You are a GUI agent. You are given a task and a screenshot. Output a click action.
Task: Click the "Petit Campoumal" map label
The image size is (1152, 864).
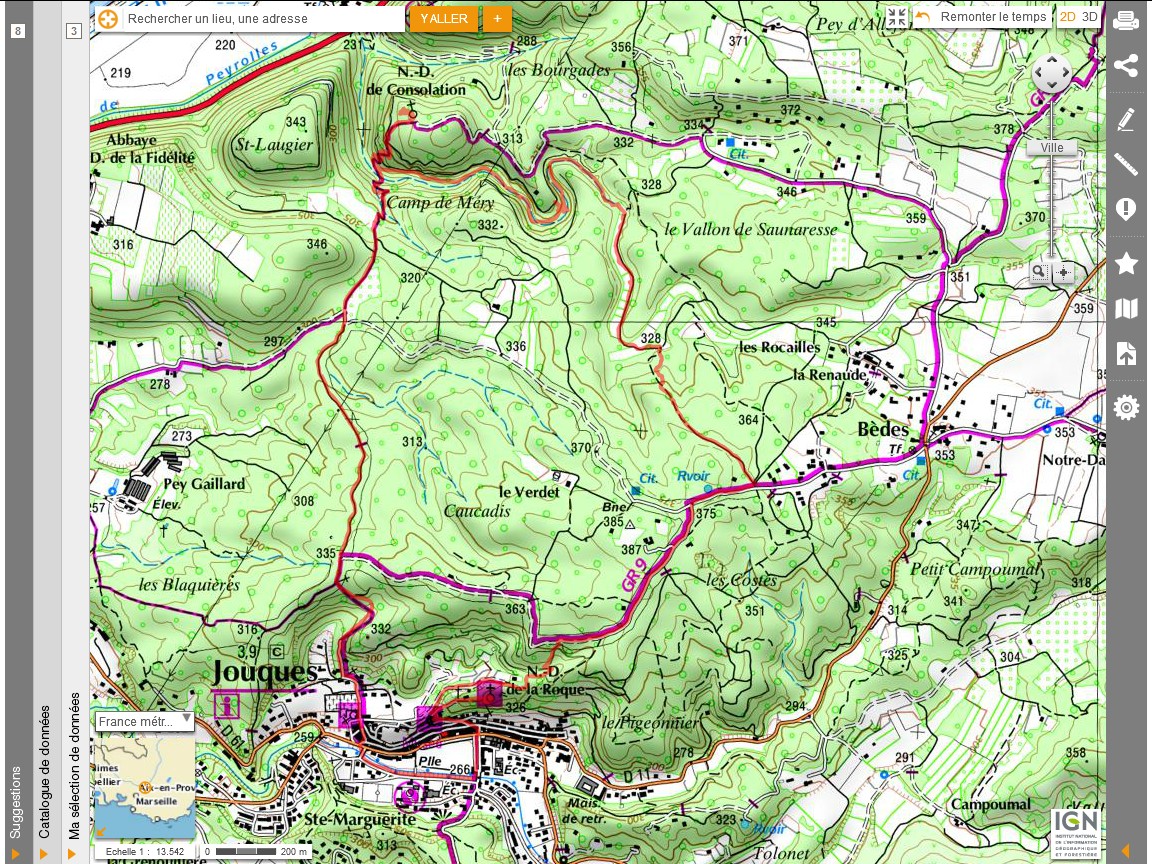tap(975, 569)
